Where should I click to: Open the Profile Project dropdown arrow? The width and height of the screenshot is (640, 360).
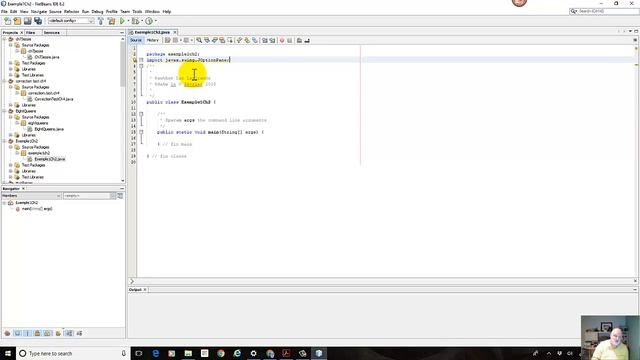coord(156,21)
